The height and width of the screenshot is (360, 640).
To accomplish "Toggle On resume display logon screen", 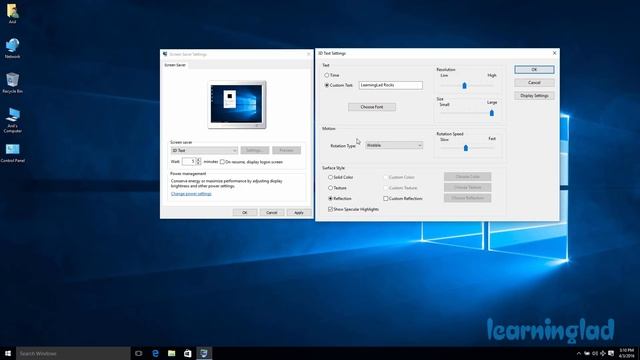I will [222, 162].
